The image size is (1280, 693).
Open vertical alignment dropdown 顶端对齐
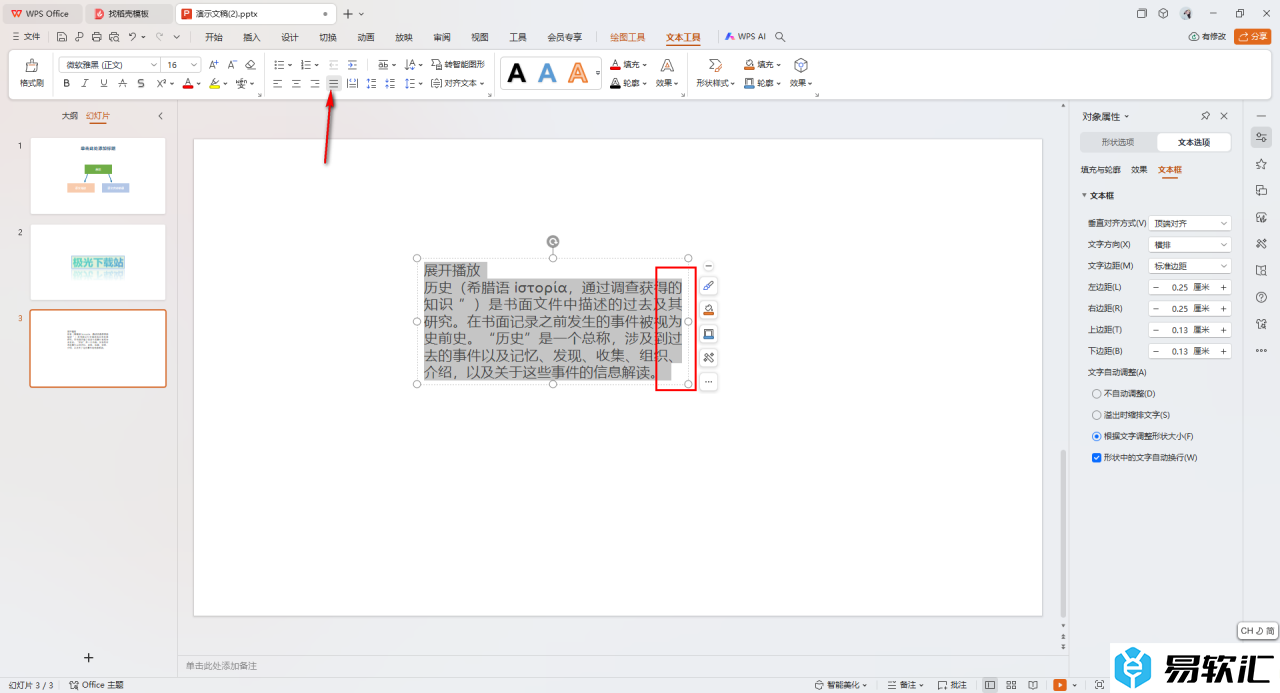pyautogui.click(x=1190, y=223)
